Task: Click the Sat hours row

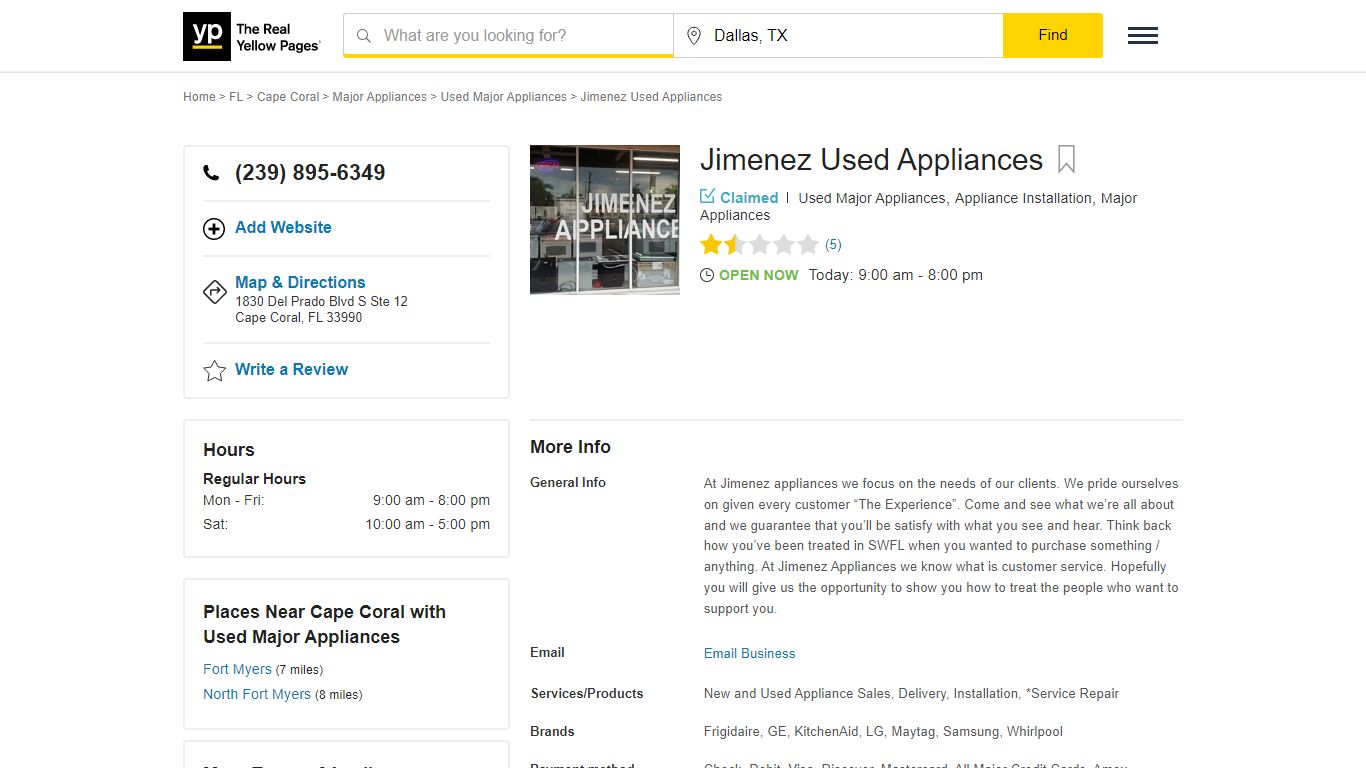Action: 346,524
